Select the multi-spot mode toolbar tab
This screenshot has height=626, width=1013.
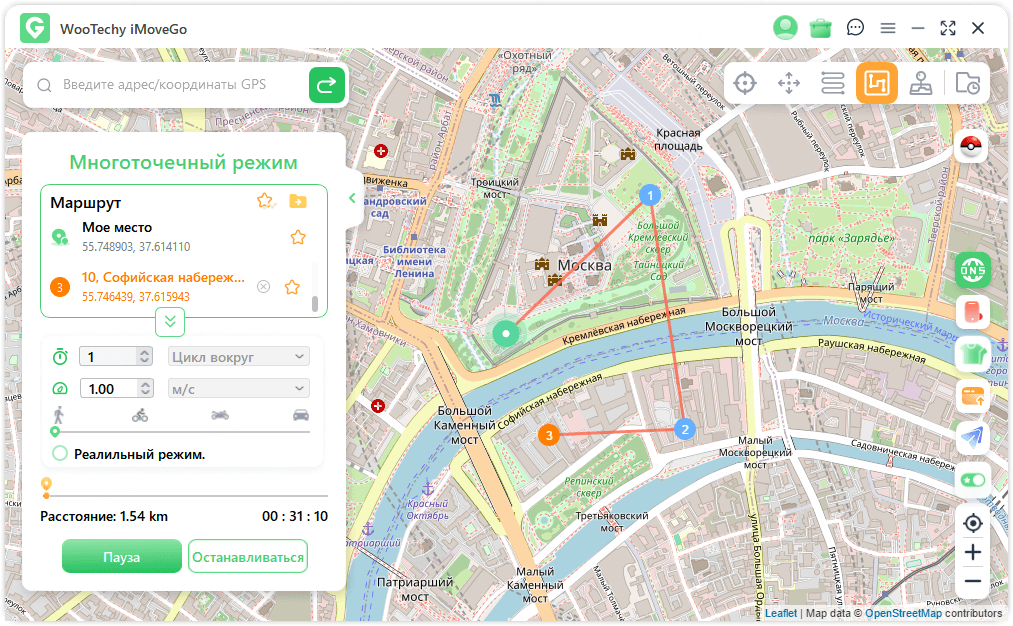click(x=877, y=83)
